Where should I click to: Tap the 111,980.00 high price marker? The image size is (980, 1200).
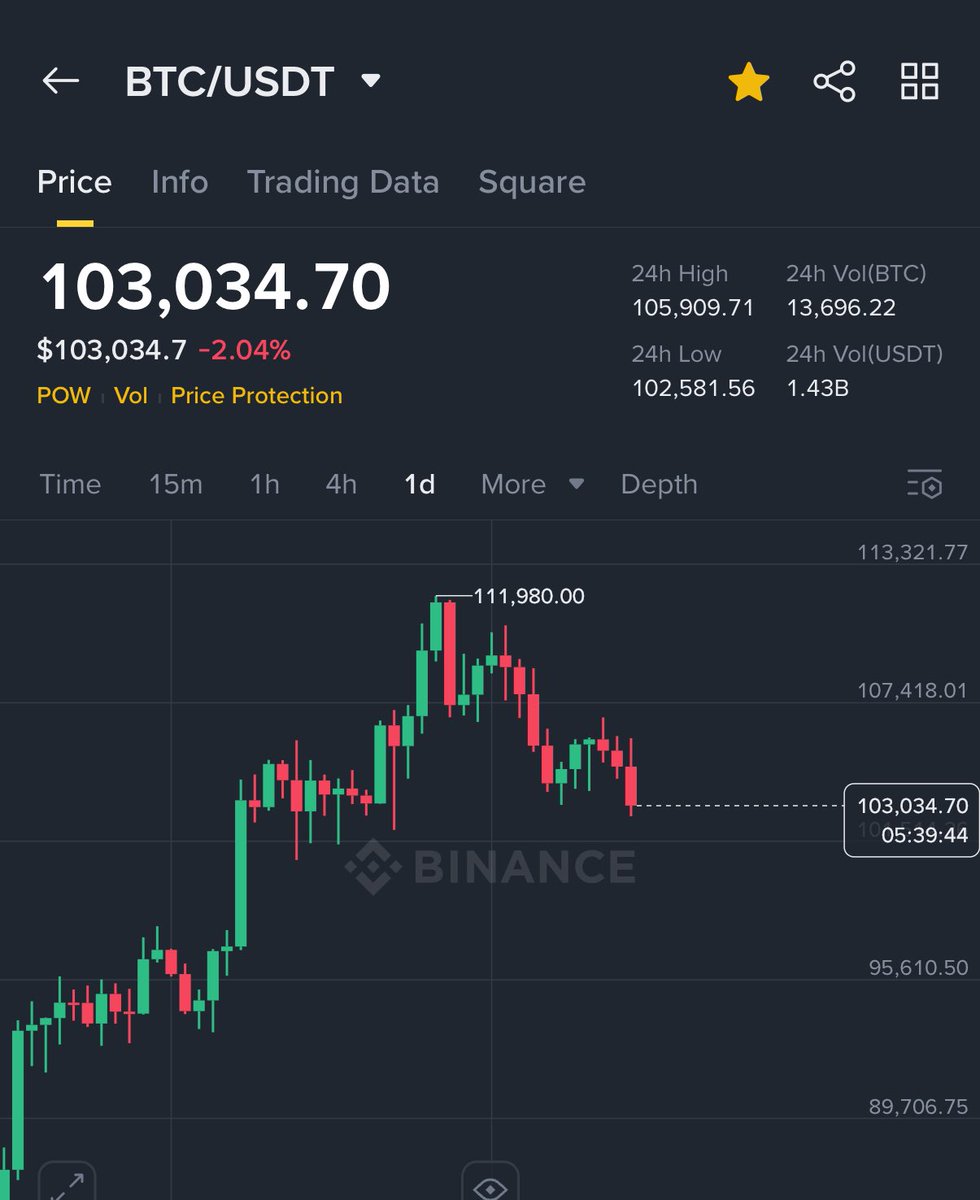528,597
